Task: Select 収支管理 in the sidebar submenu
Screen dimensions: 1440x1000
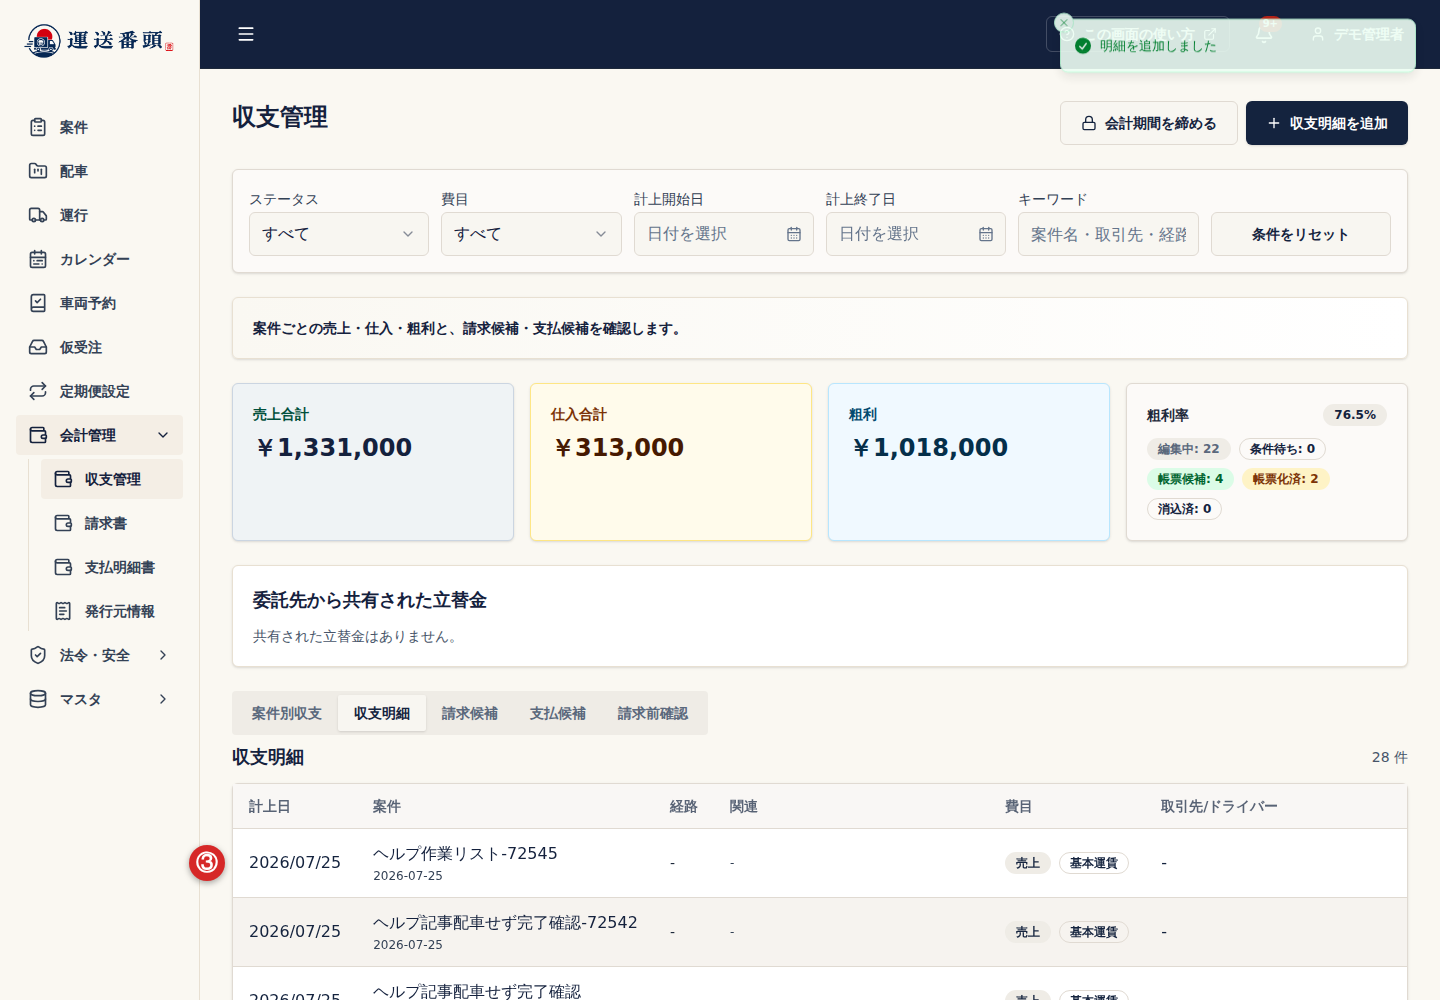Action: pos(112,479)
